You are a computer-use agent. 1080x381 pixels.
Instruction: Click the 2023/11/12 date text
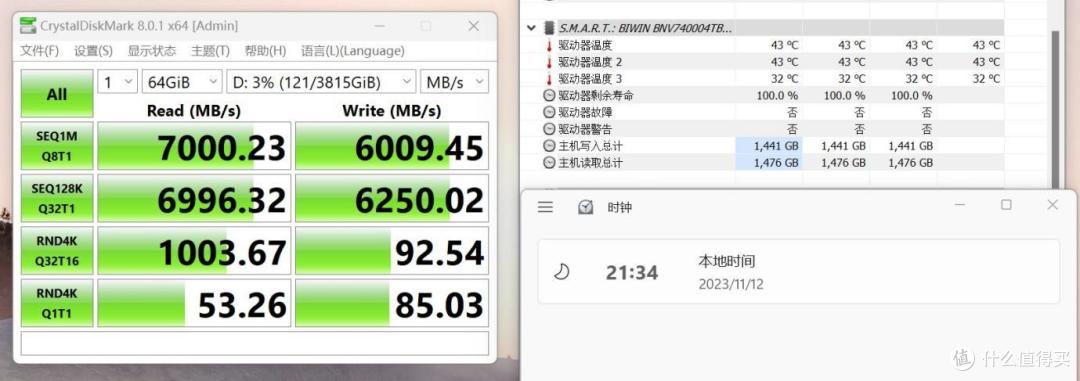point(731,284)
